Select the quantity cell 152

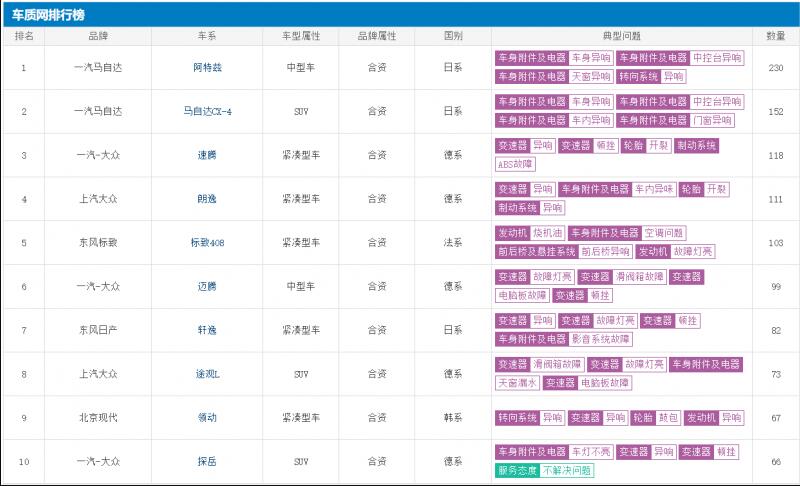[x=776, y=111]
